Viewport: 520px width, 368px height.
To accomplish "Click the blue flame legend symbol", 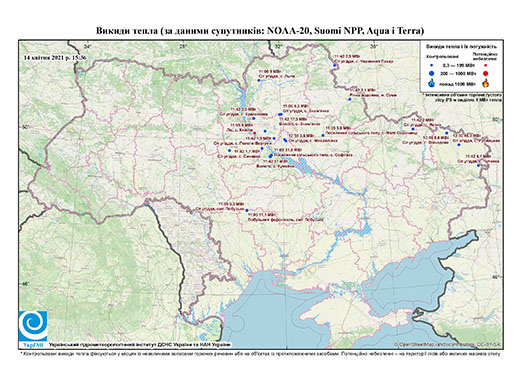I will (x=431, y=83).
